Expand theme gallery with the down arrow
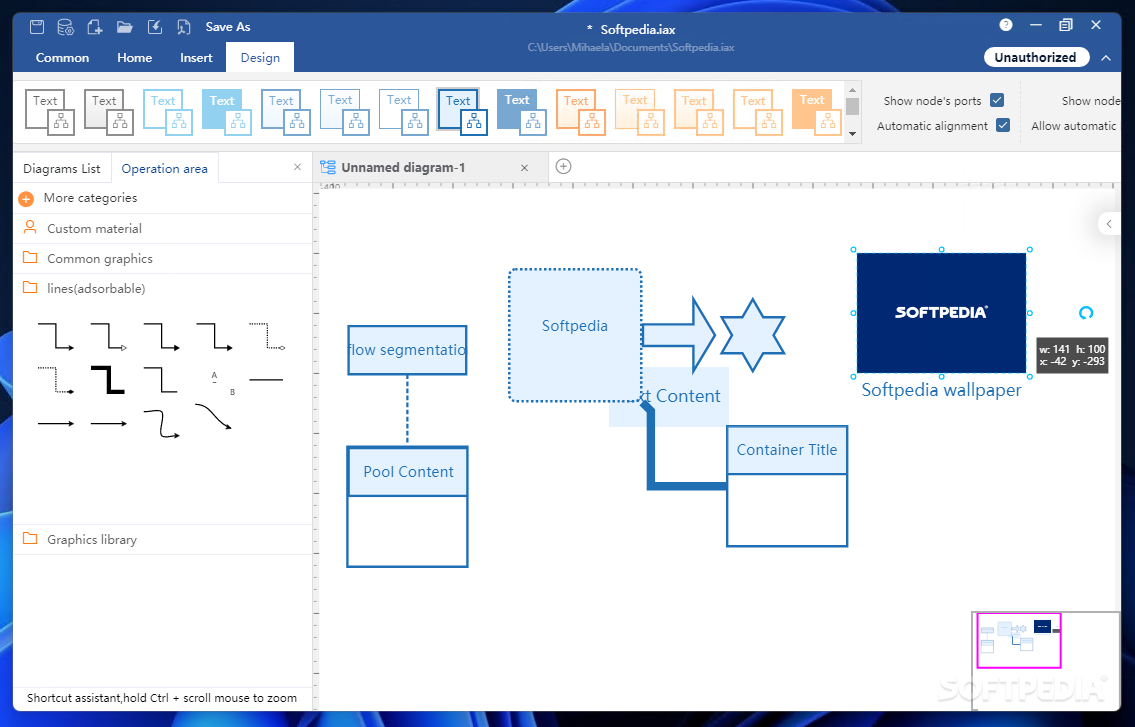 click(x=852, y=133)
